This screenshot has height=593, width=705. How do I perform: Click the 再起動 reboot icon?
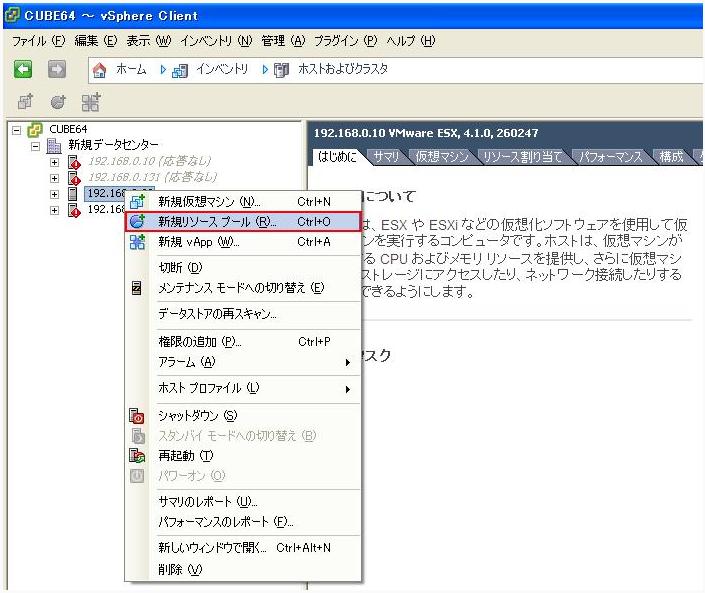tap(137, 455)
